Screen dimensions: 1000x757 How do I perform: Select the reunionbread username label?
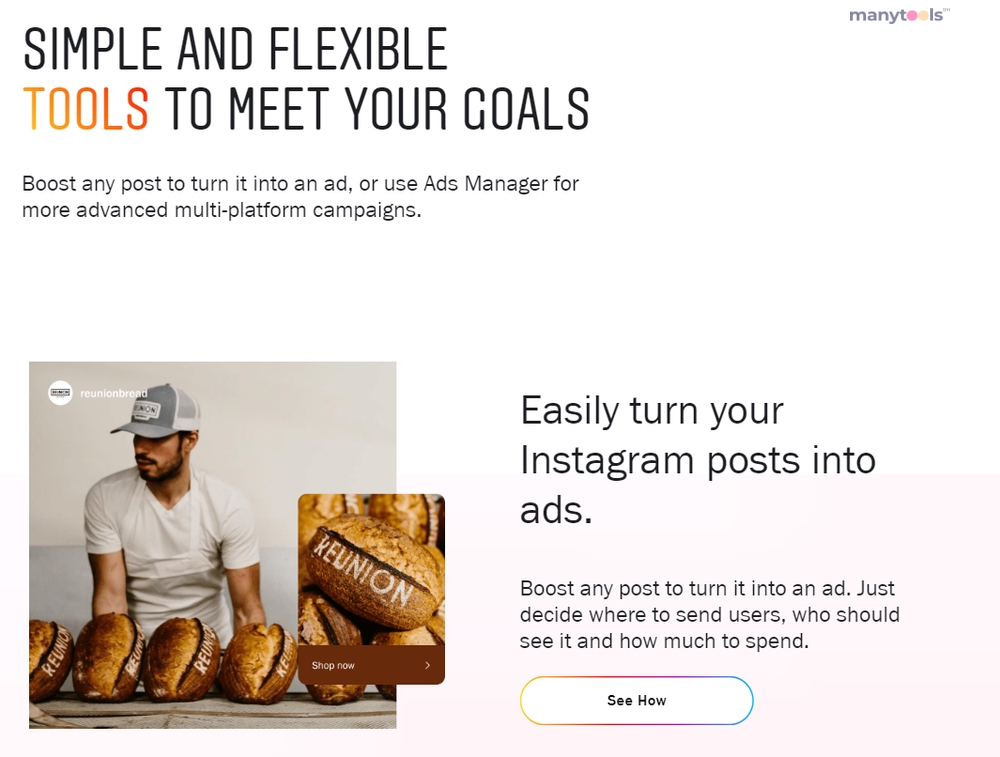click(114, 393)
